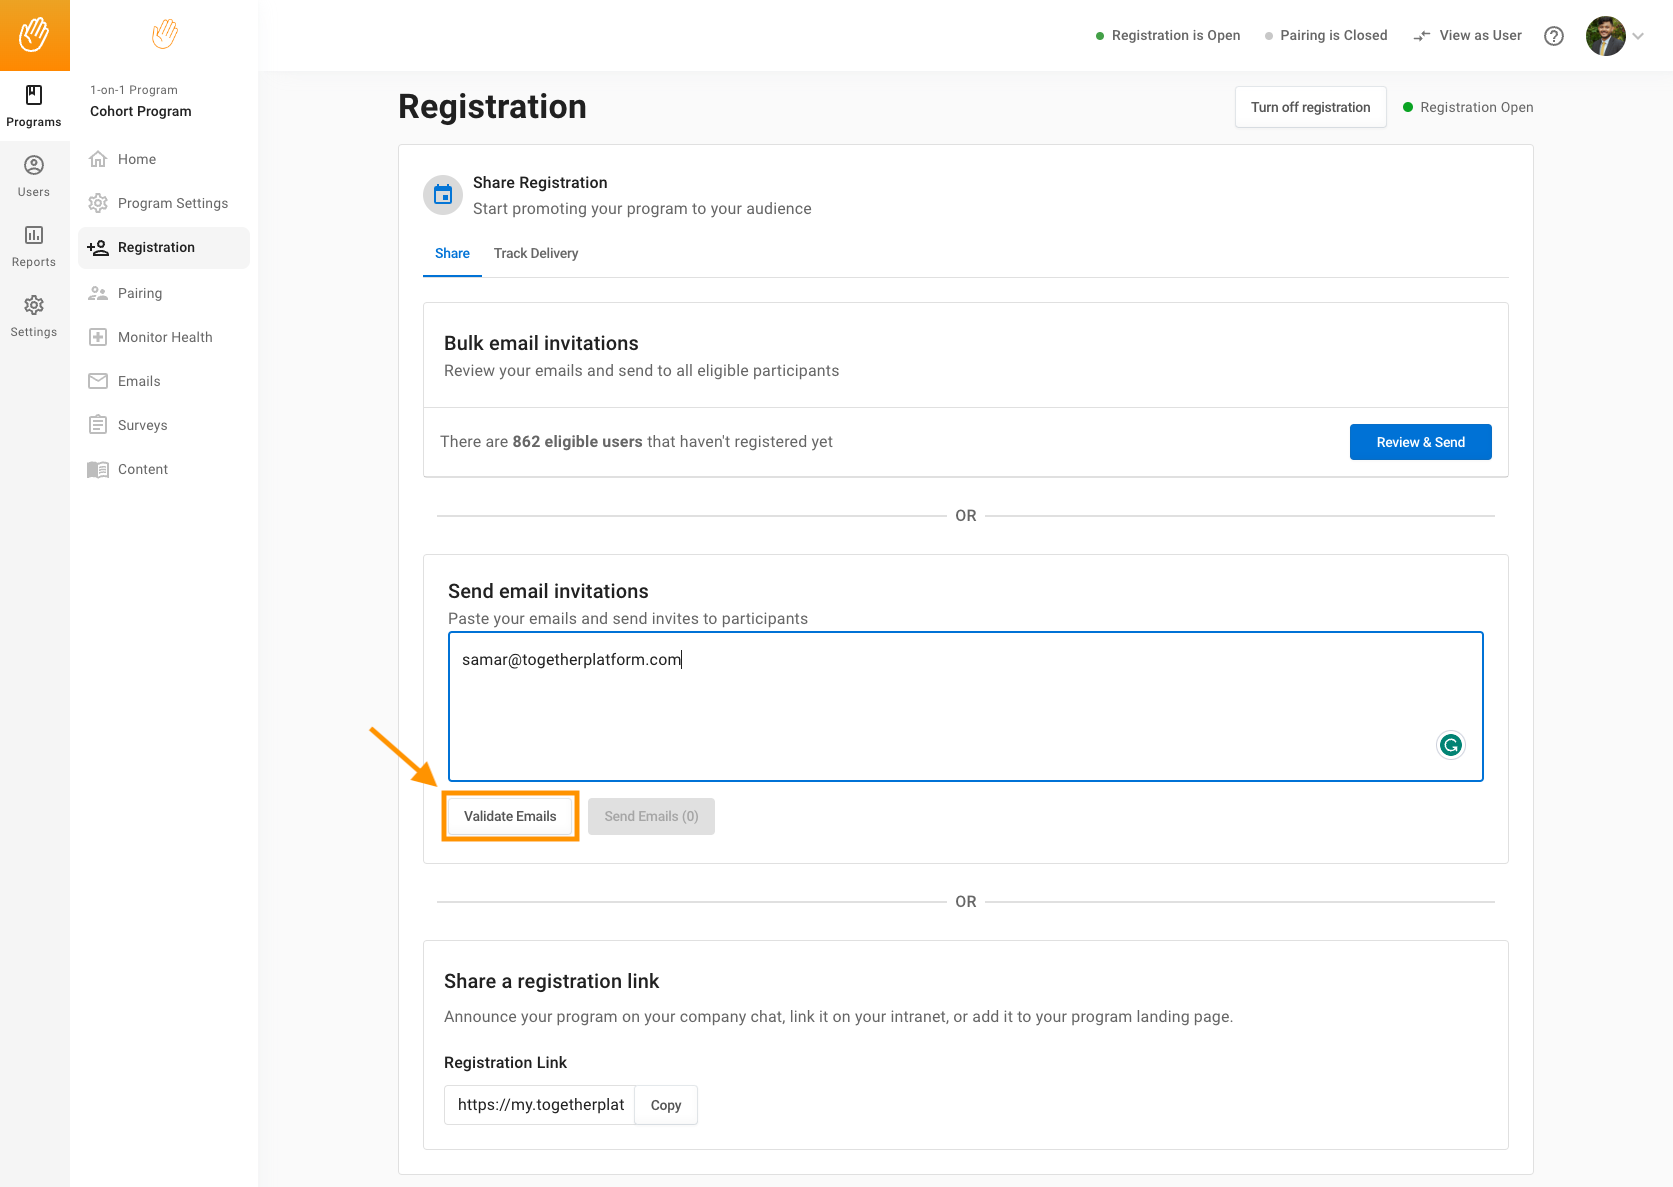Click View as User link

(x=1480, y=36)
